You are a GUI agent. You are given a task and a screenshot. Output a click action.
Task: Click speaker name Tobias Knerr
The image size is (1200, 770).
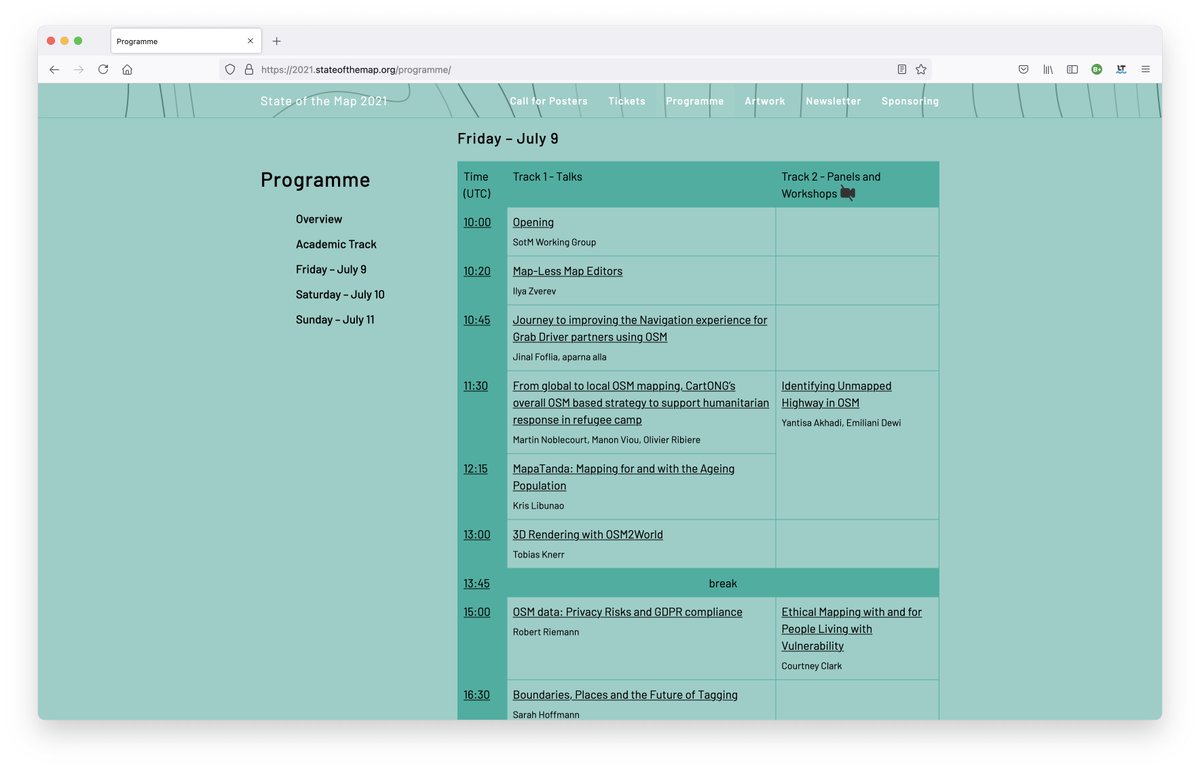click(541, 555)
